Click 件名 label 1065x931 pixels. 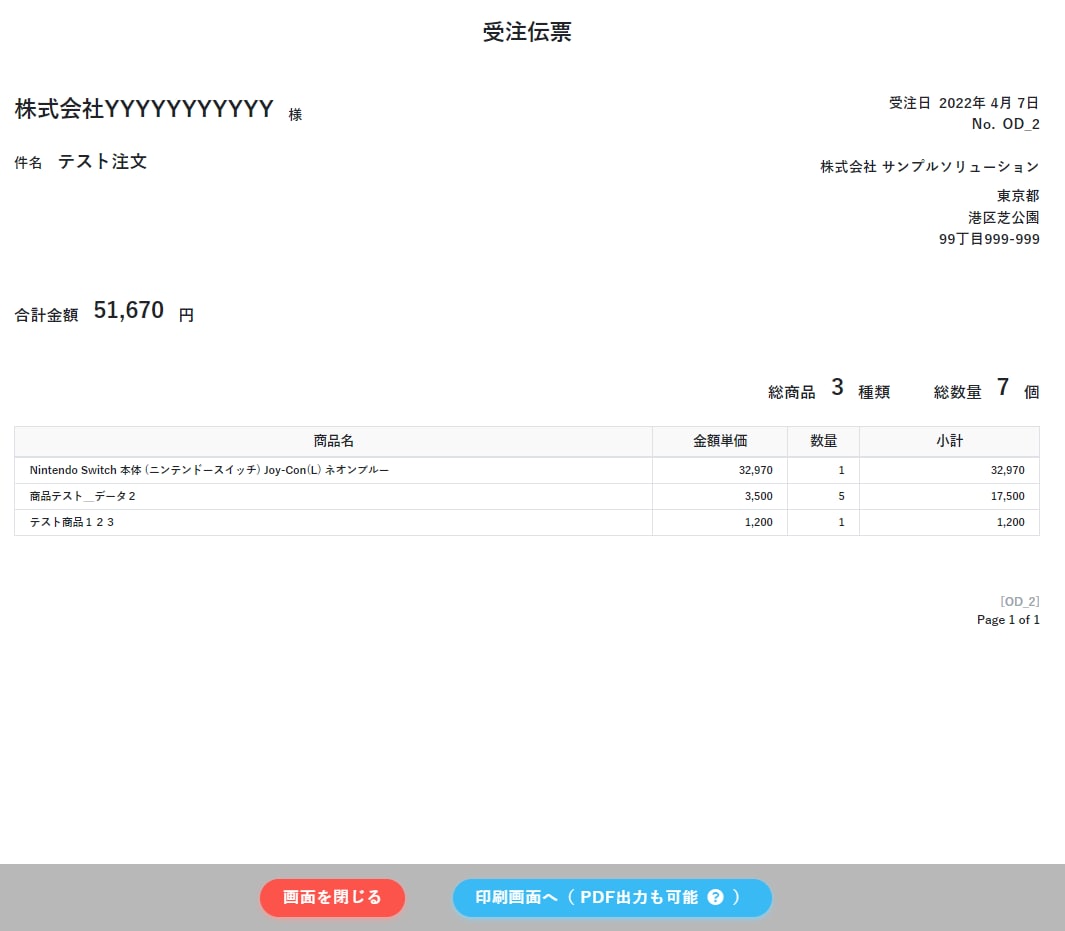(28, 162)
